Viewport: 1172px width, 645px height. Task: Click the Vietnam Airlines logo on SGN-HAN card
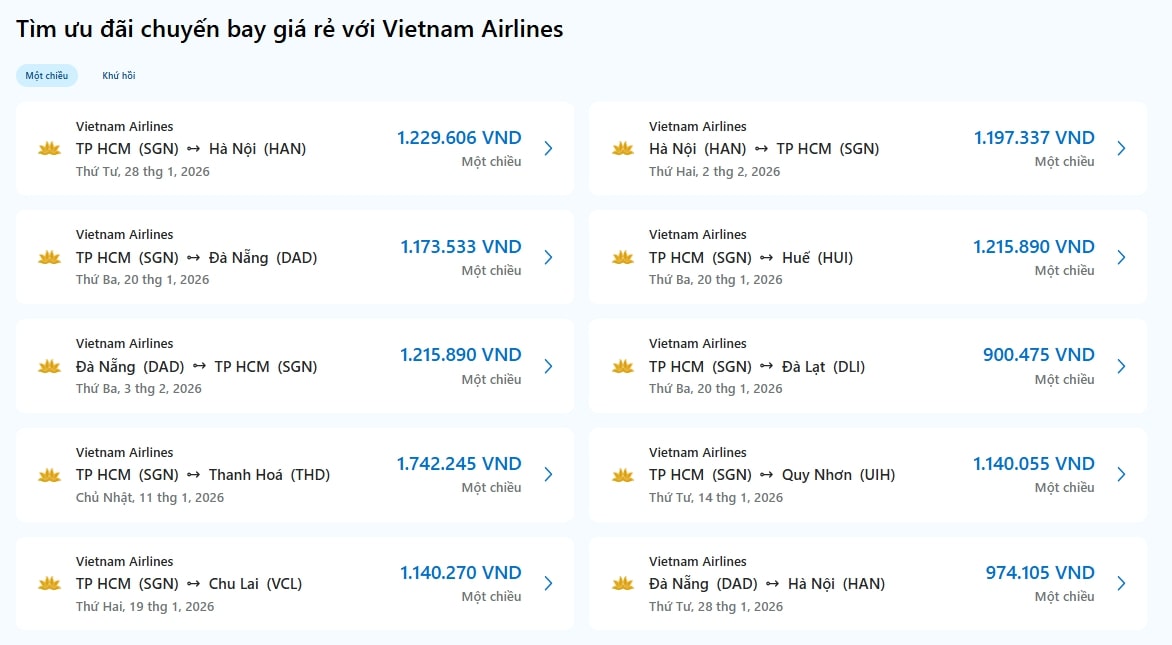coord(49,148)
